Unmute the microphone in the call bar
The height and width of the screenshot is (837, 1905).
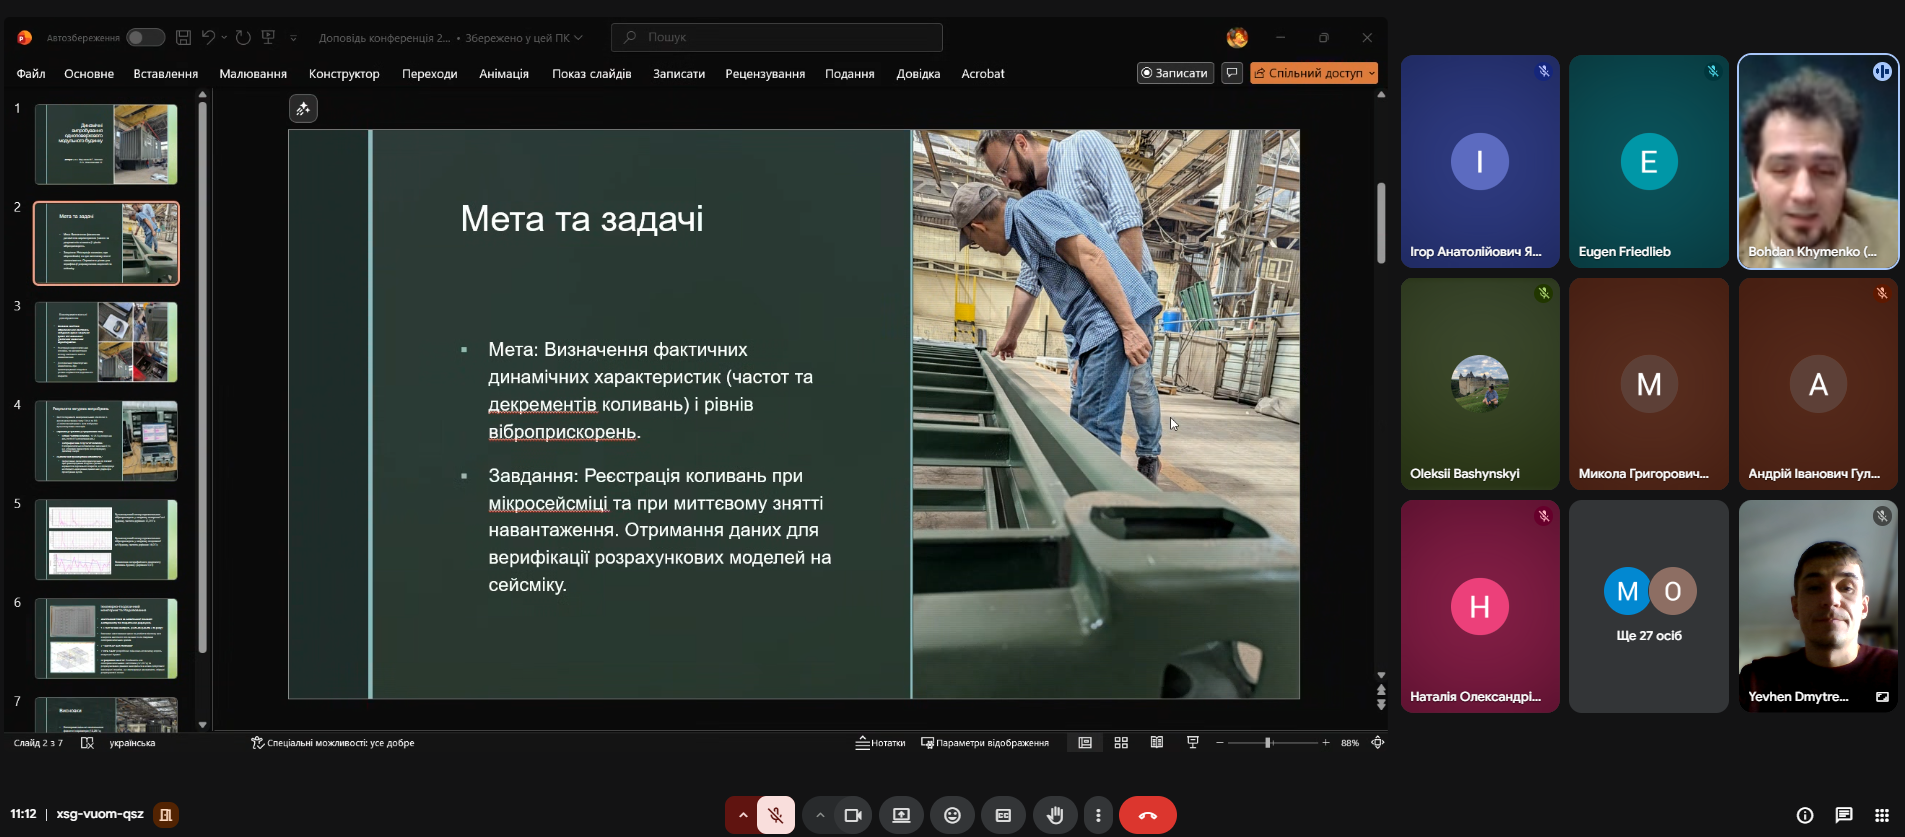click(x=776, y=815)
